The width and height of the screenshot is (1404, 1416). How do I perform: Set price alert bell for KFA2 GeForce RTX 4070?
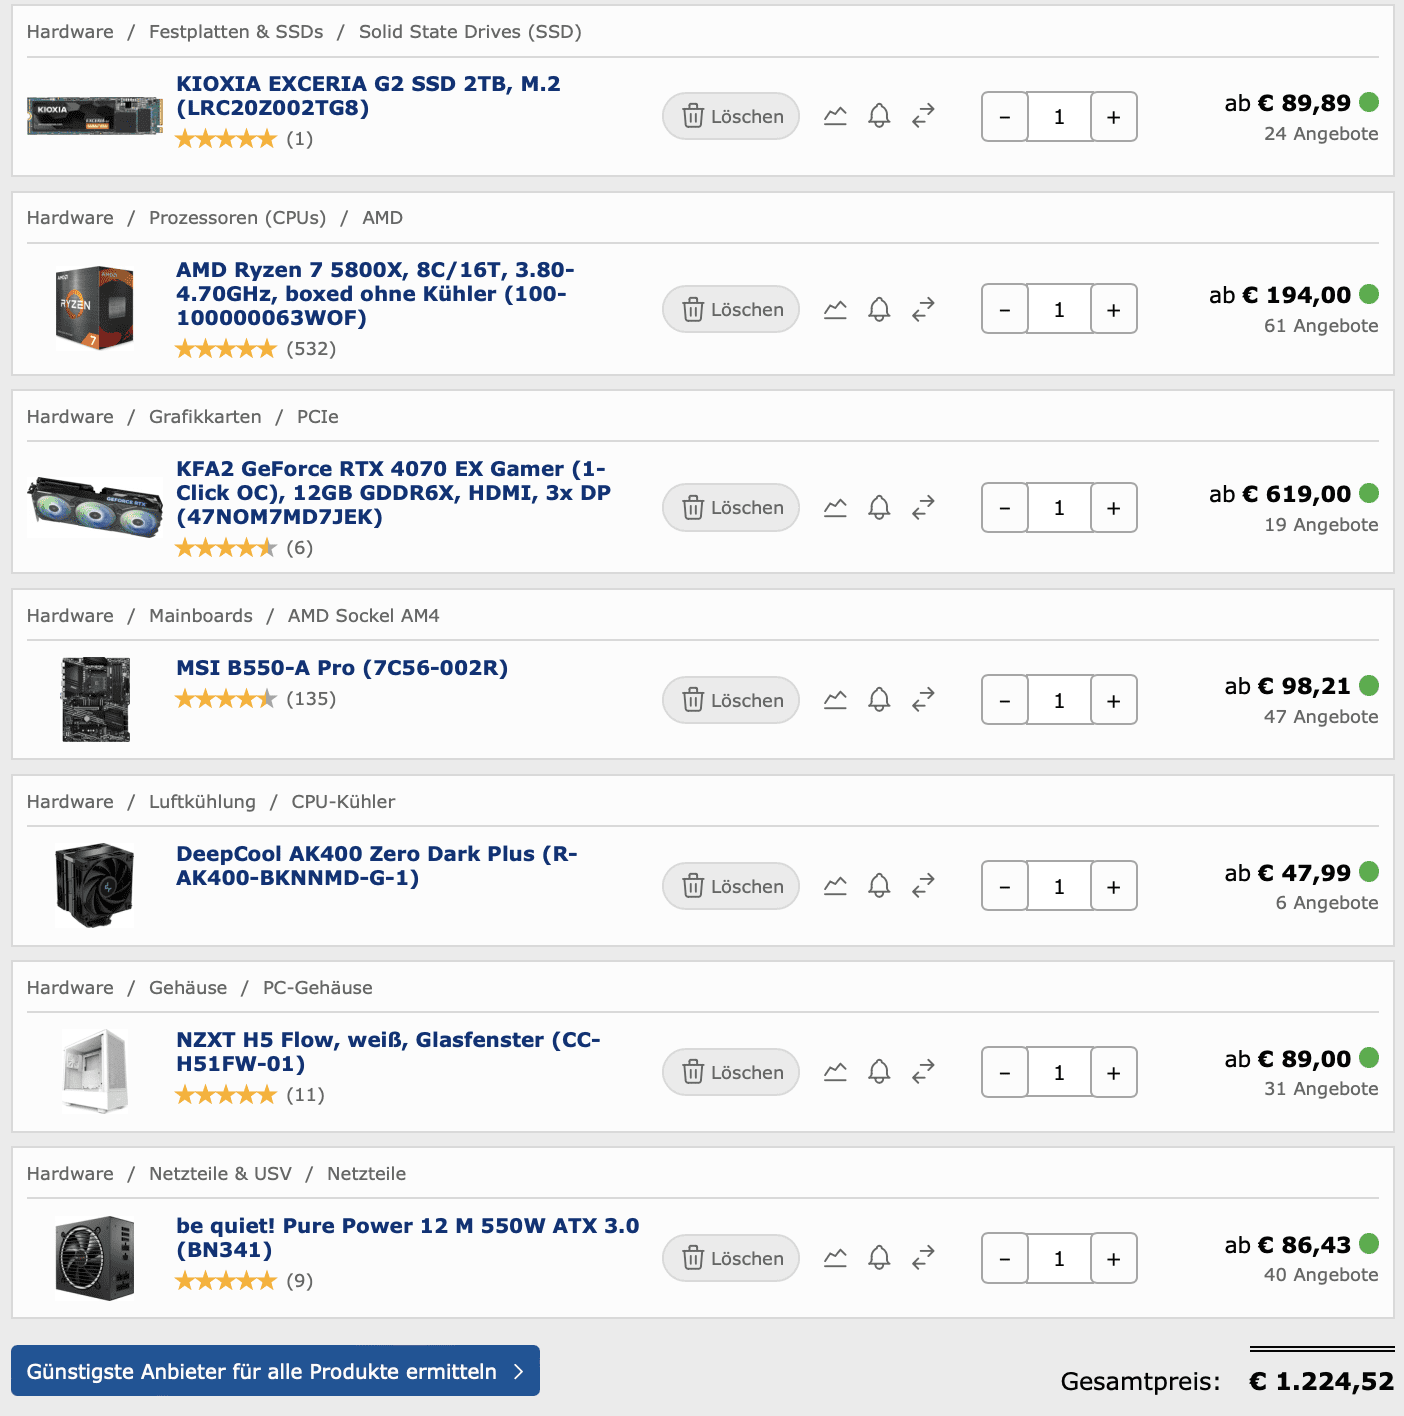879,507
